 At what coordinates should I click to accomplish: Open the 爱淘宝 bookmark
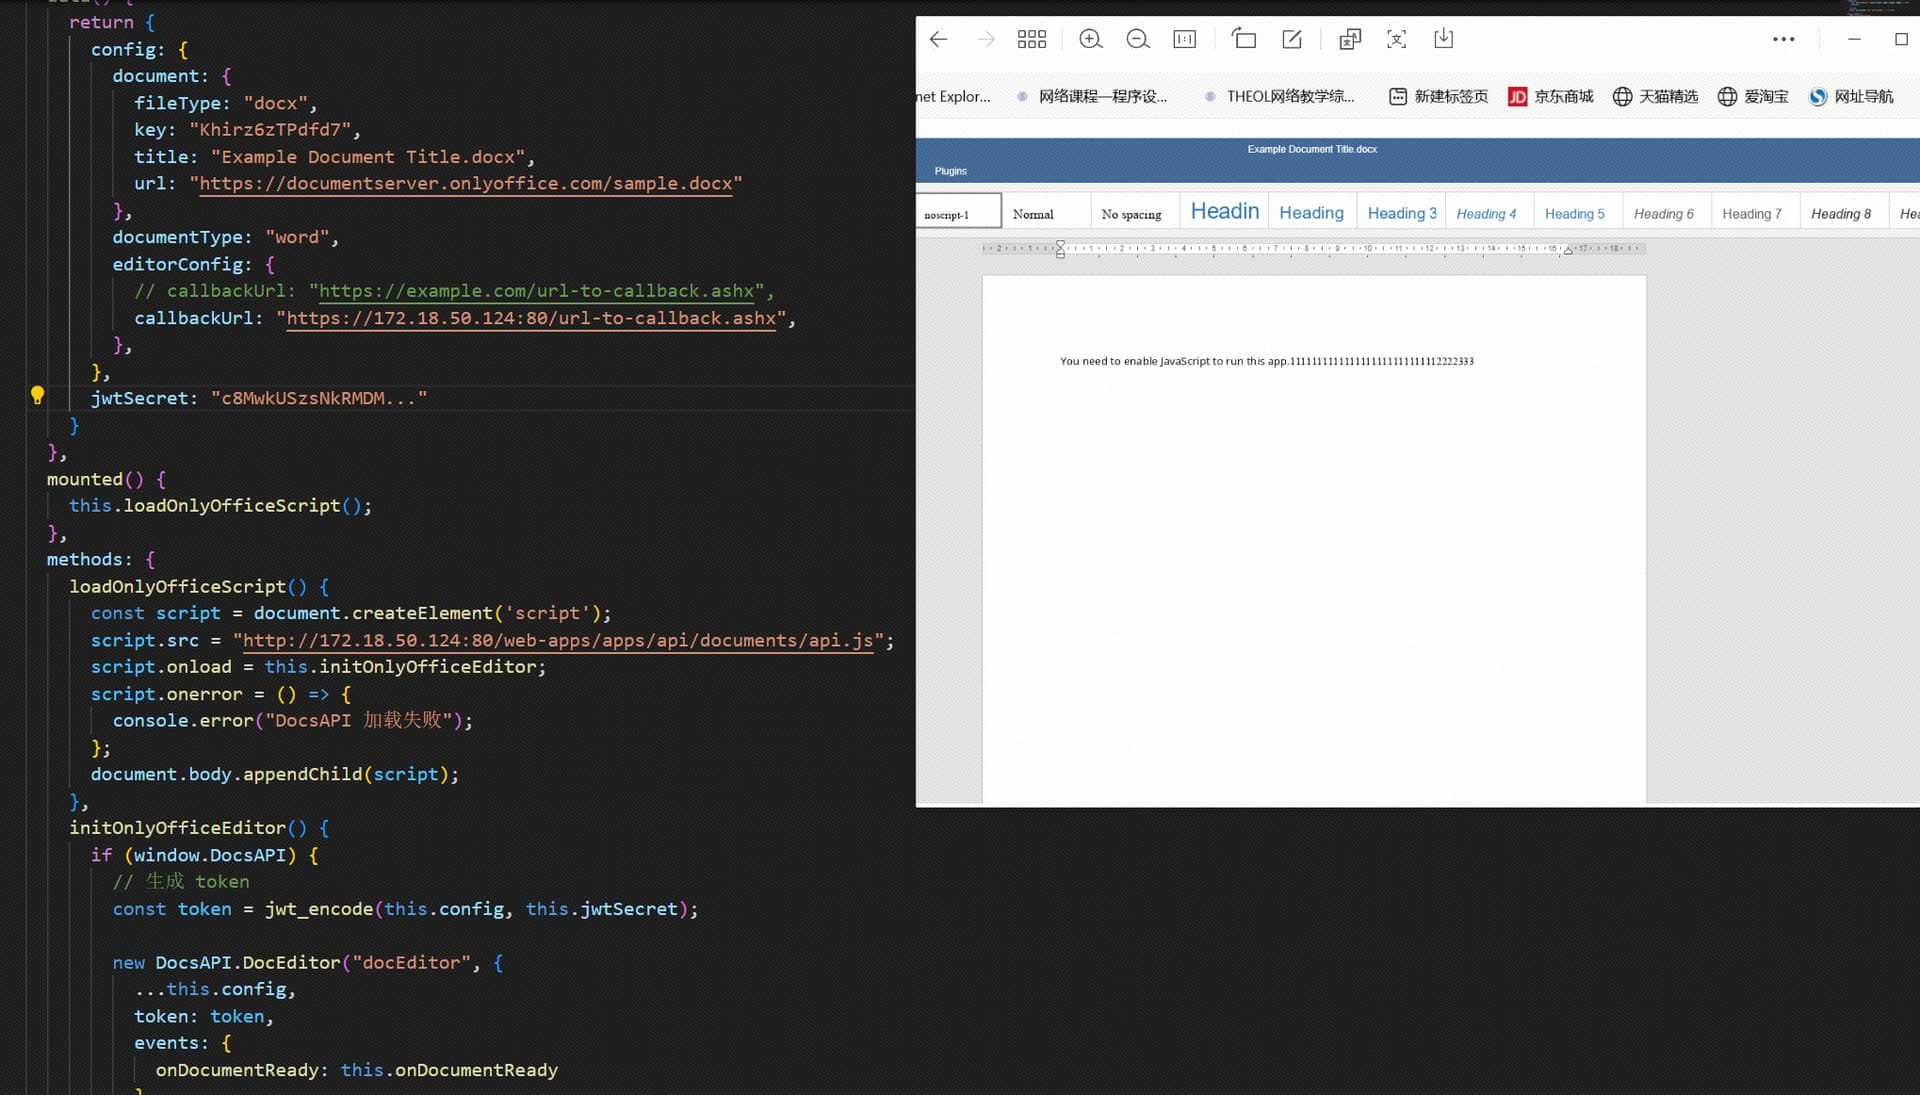(1753, 96)
